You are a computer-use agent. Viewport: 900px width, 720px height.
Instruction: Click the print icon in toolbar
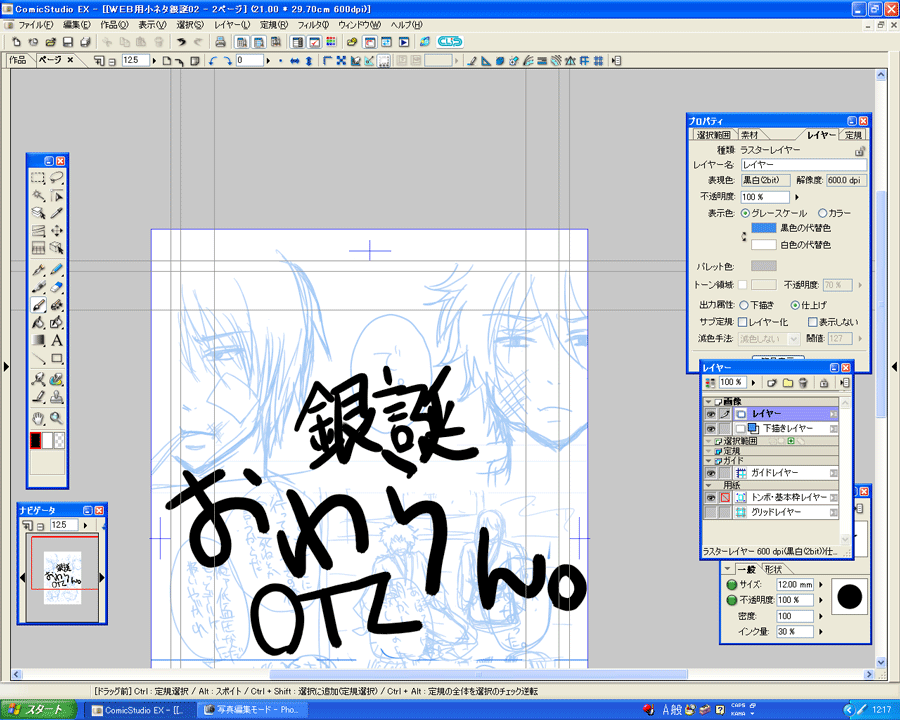220,42
